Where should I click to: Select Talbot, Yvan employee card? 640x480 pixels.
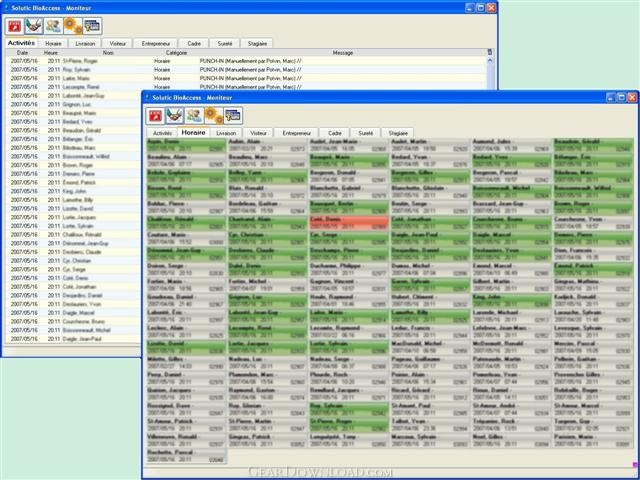point(430,425)
